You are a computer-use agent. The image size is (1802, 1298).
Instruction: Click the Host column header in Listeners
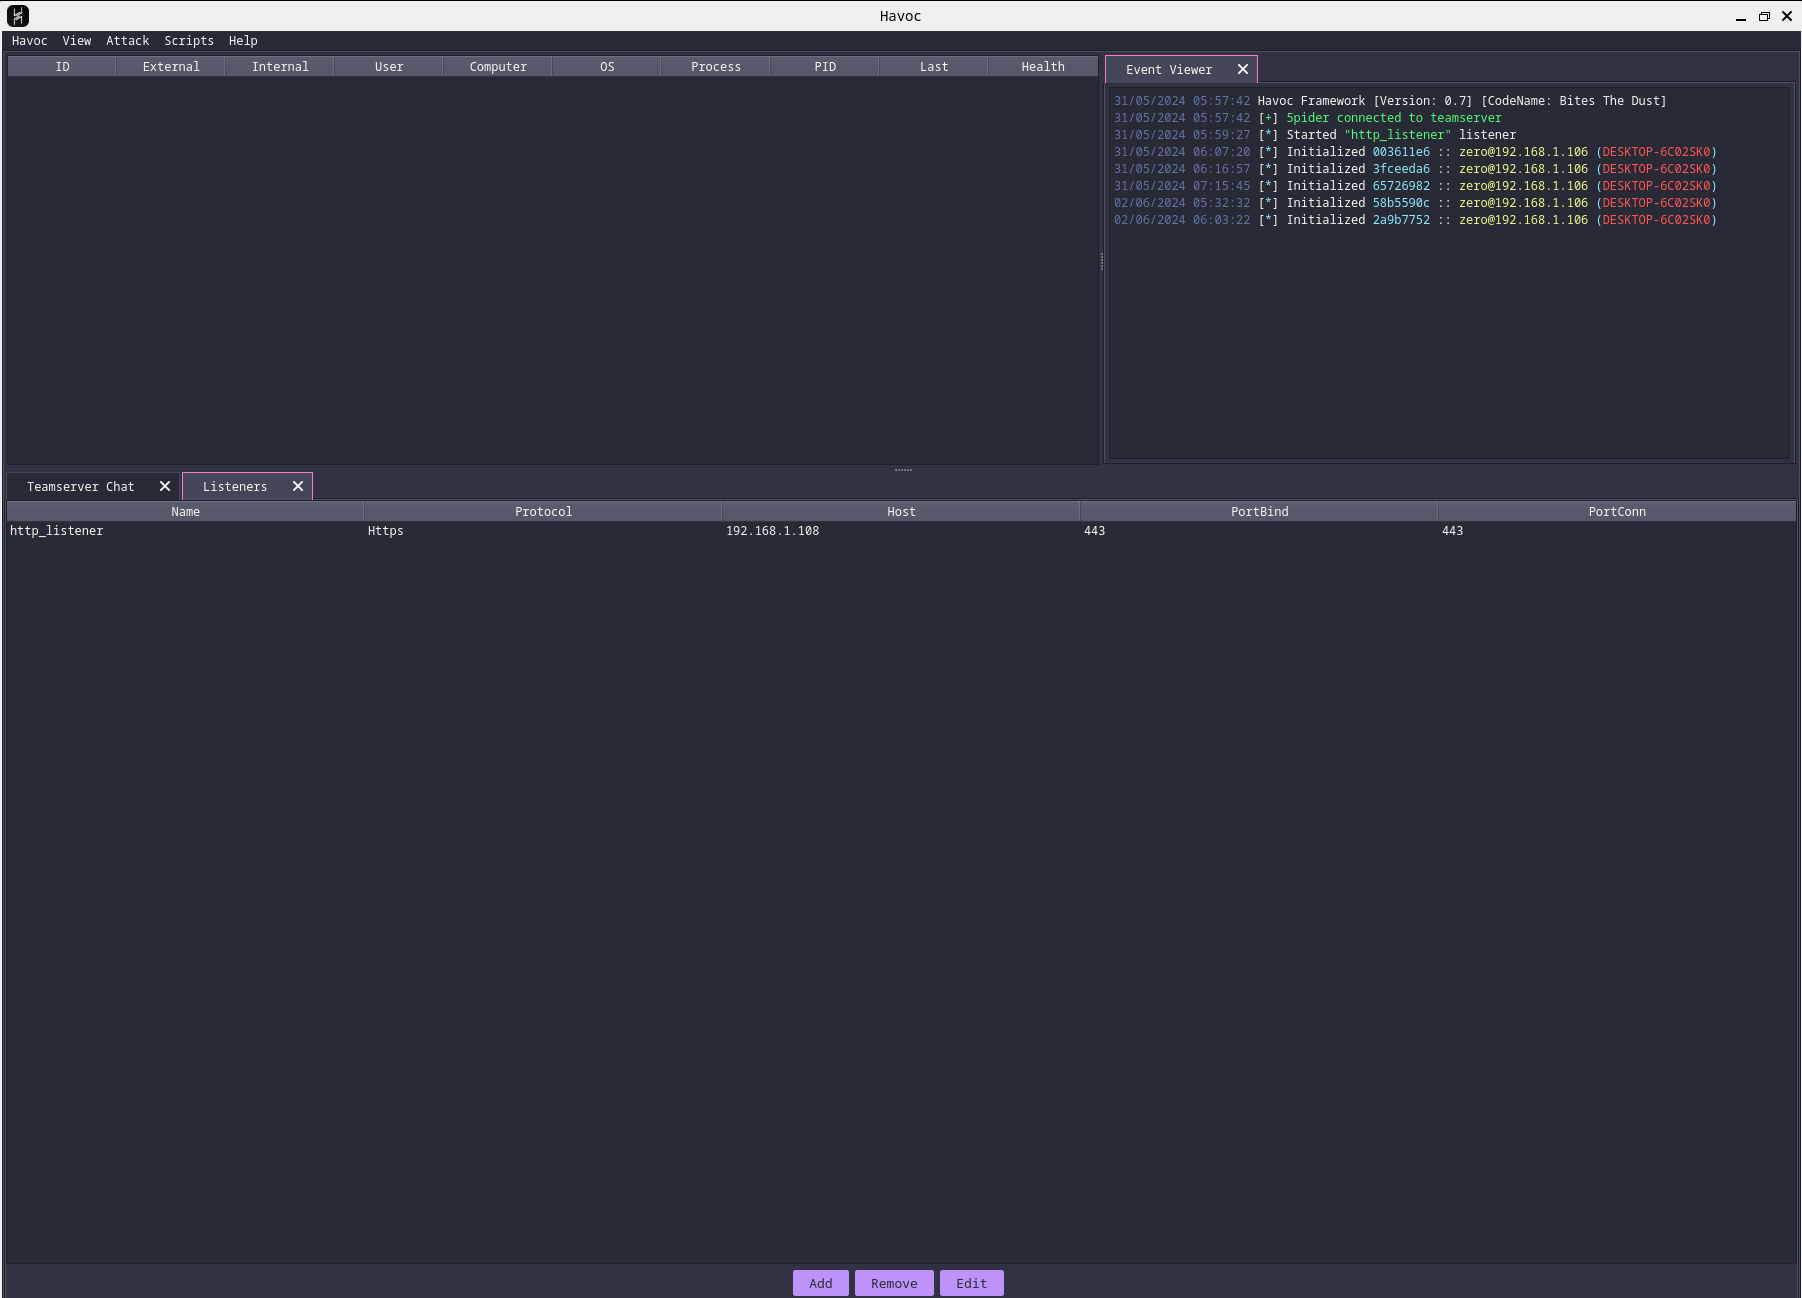(901, 512)
